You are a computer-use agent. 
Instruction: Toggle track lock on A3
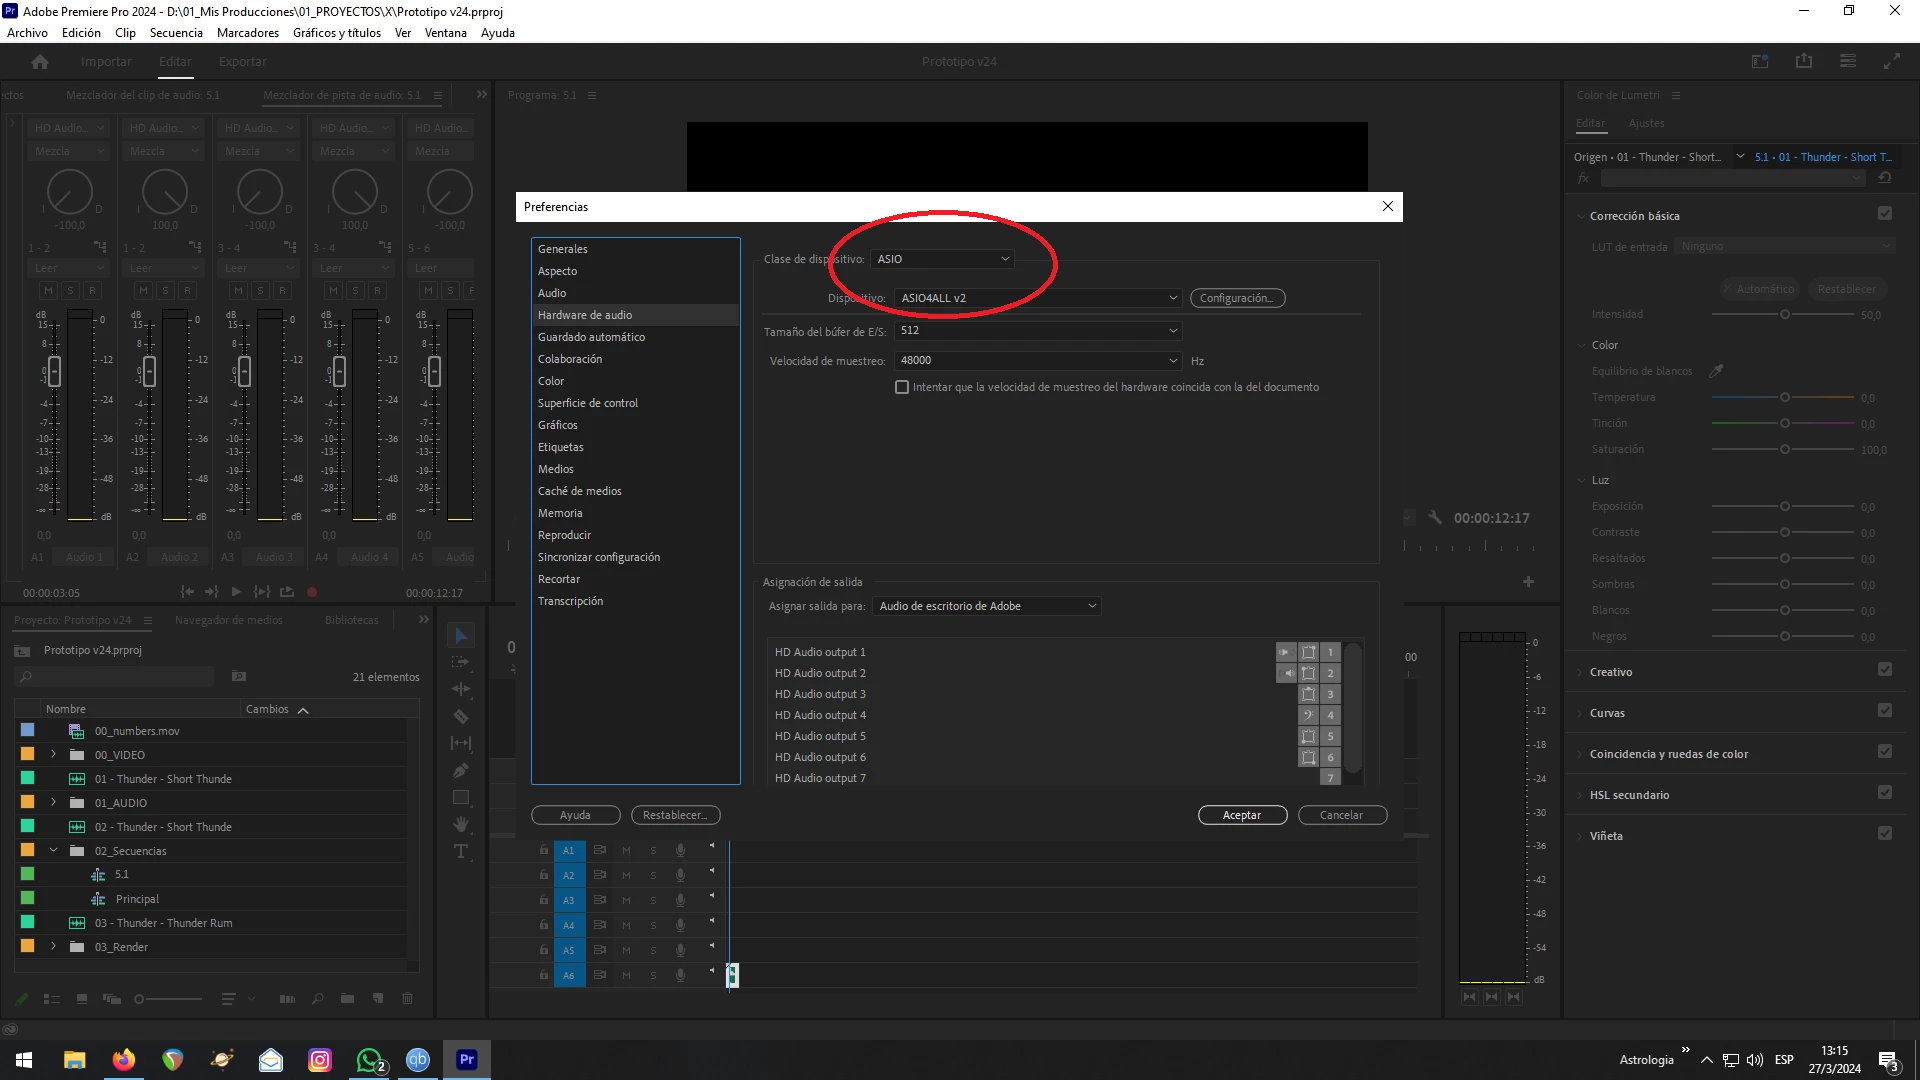pos(544,900)
